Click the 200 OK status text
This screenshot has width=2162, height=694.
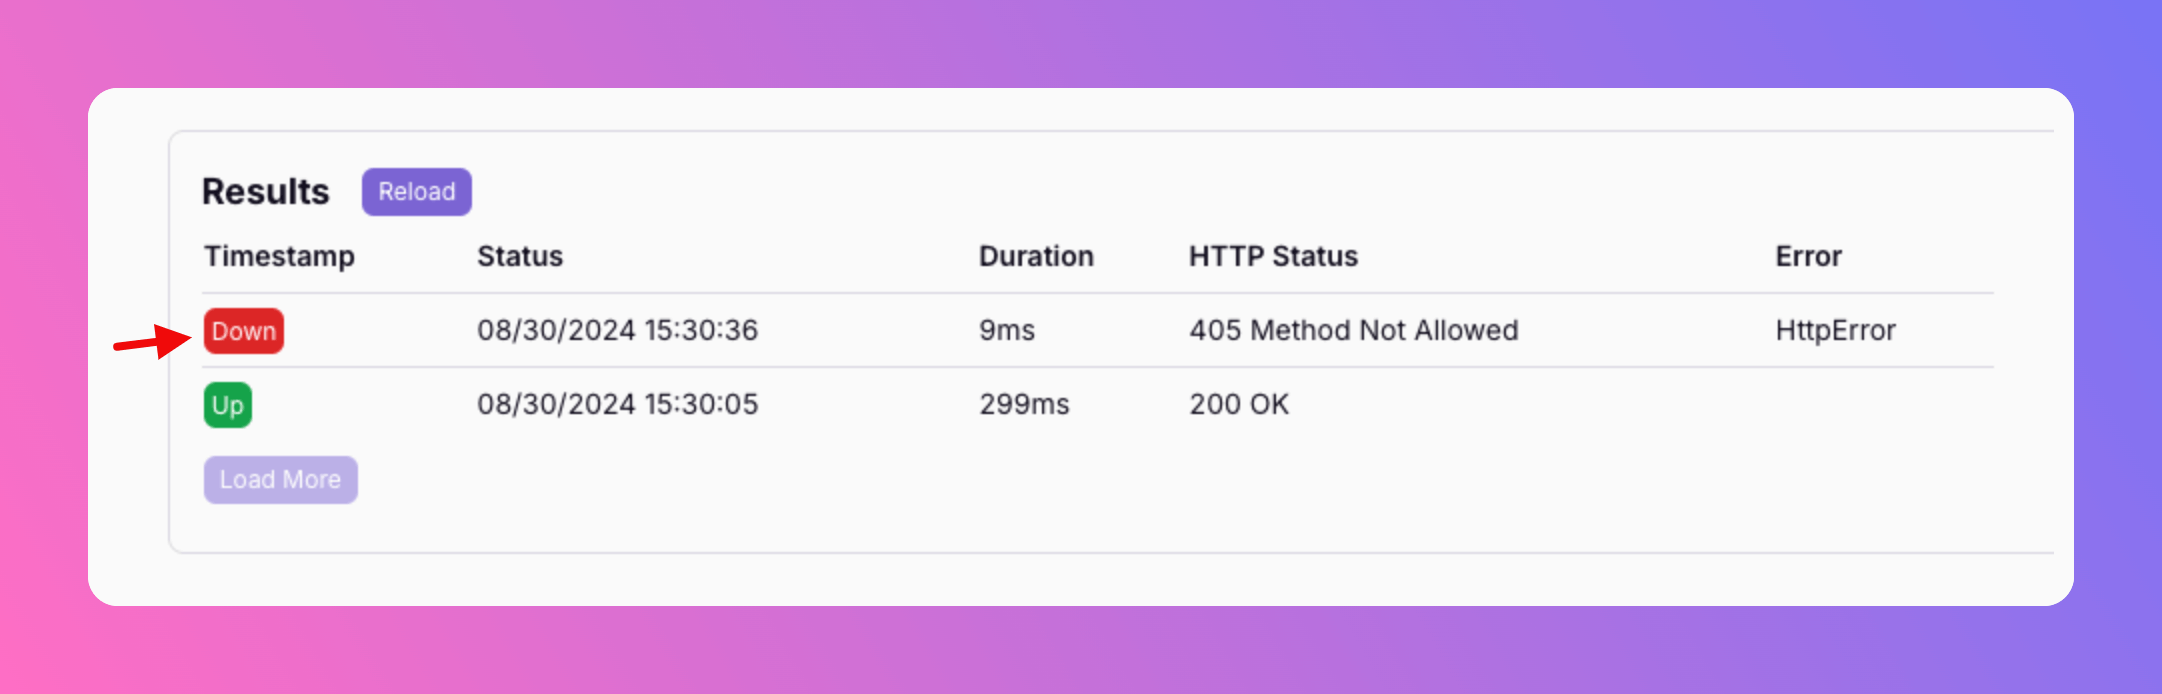(x=1239, y=404)
